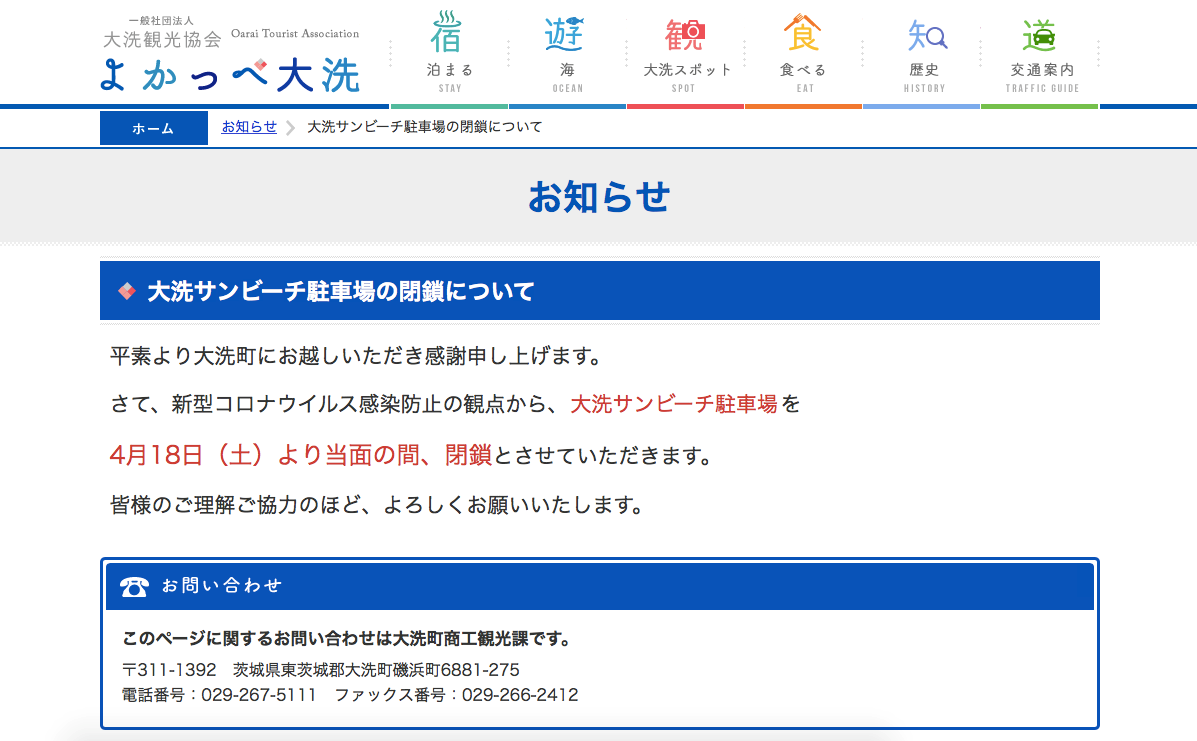Click the 大洗町商工観光課 contact sentence
The height and width of the screenshot is (741, 1197).
(x=348, y=639)
